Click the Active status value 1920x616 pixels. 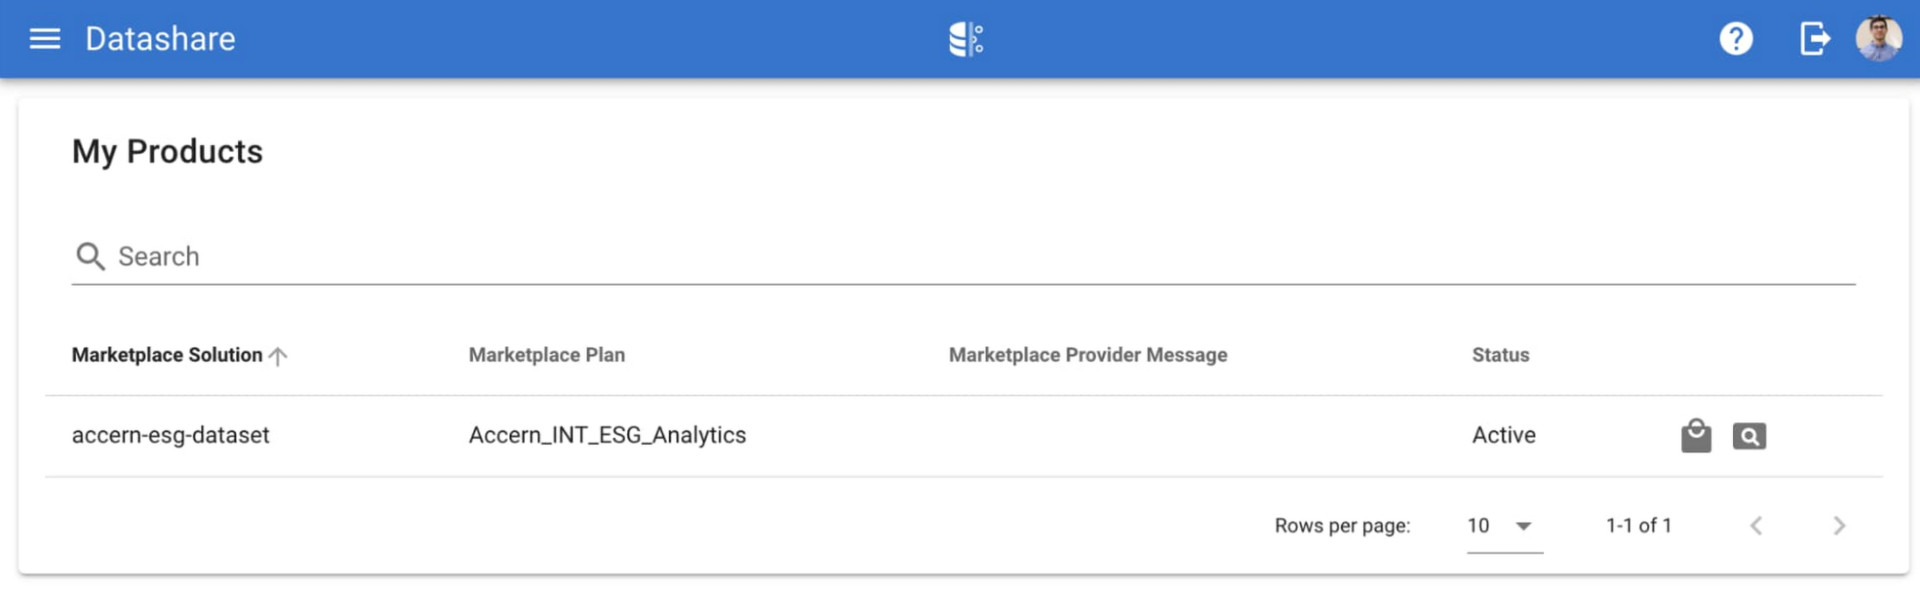point(1503,436)
